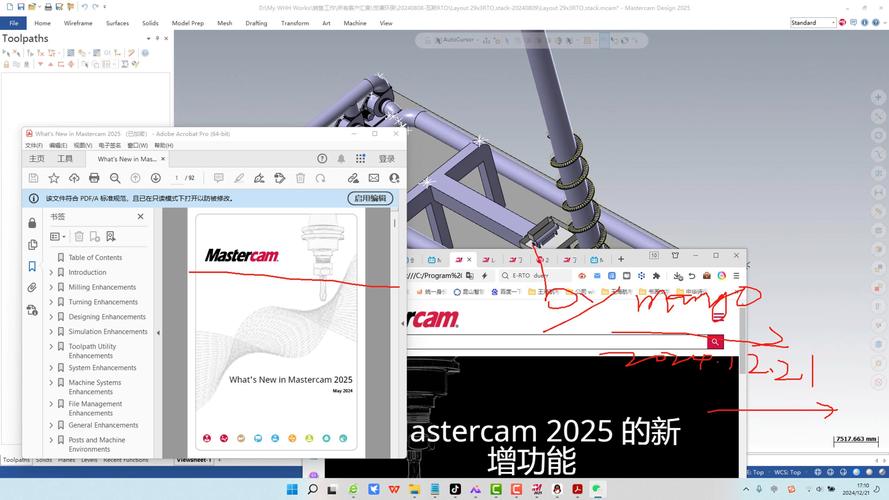Click the trash delete icon in Acrobat toolbar
Screen dimensions: 889x500
tap(300, 178)
